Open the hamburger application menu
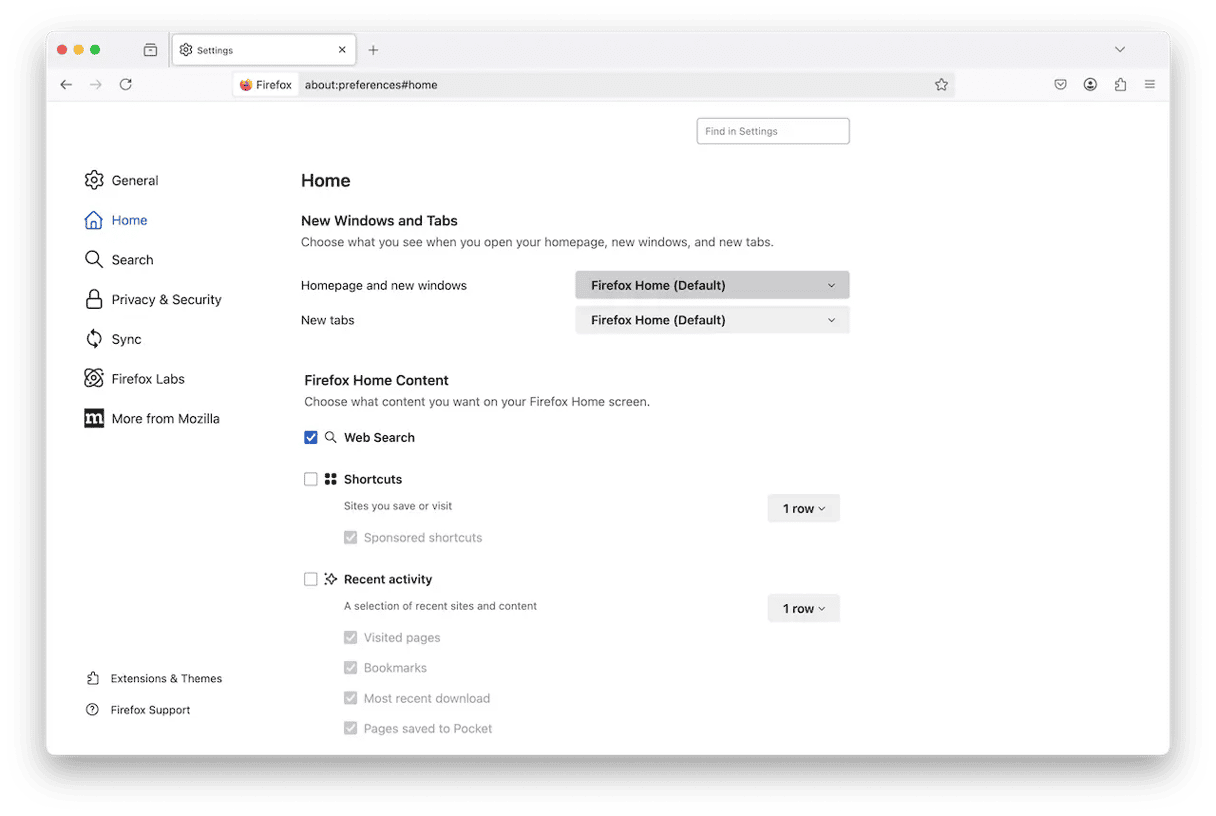The height and width of the screenshot is (816, 1216). coord(1150,85)
